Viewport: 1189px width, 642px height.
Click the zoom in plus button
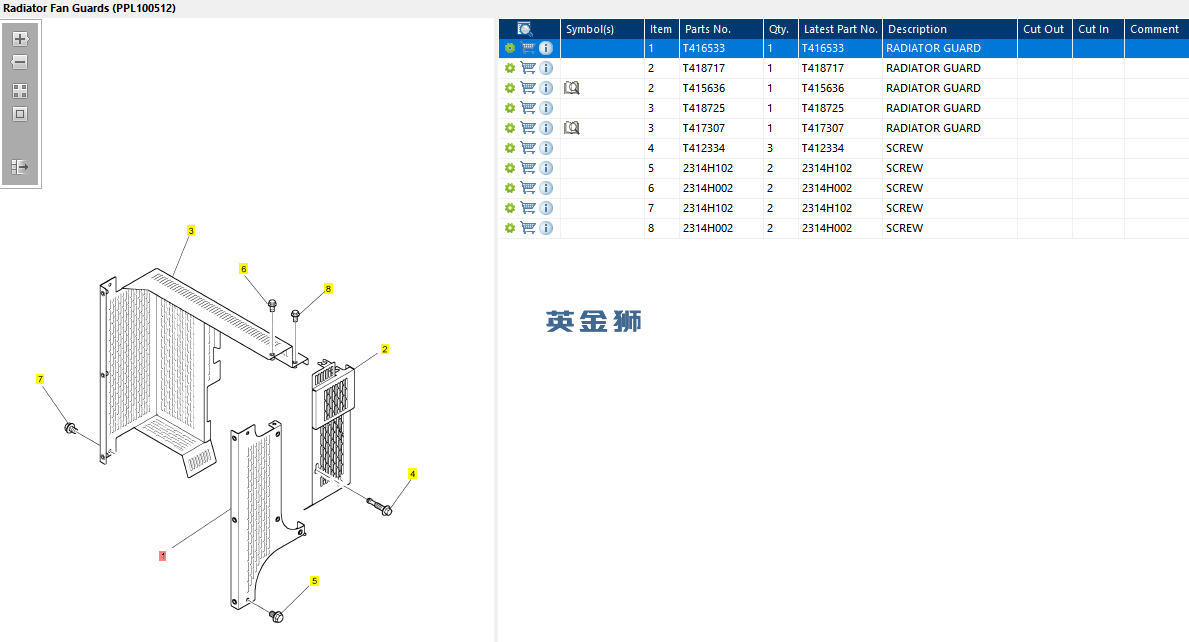tap(20, 39)
